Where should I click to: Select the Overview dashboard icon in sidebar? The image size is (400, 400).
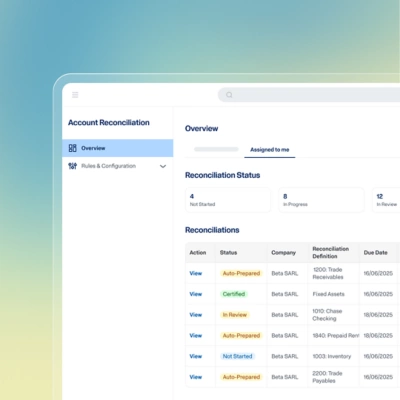72,148
